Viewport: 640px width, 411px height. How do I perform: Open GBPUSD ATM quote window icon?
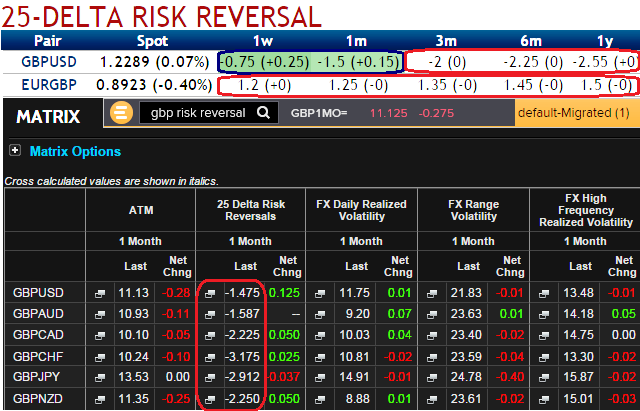click(x=100, y=292)
